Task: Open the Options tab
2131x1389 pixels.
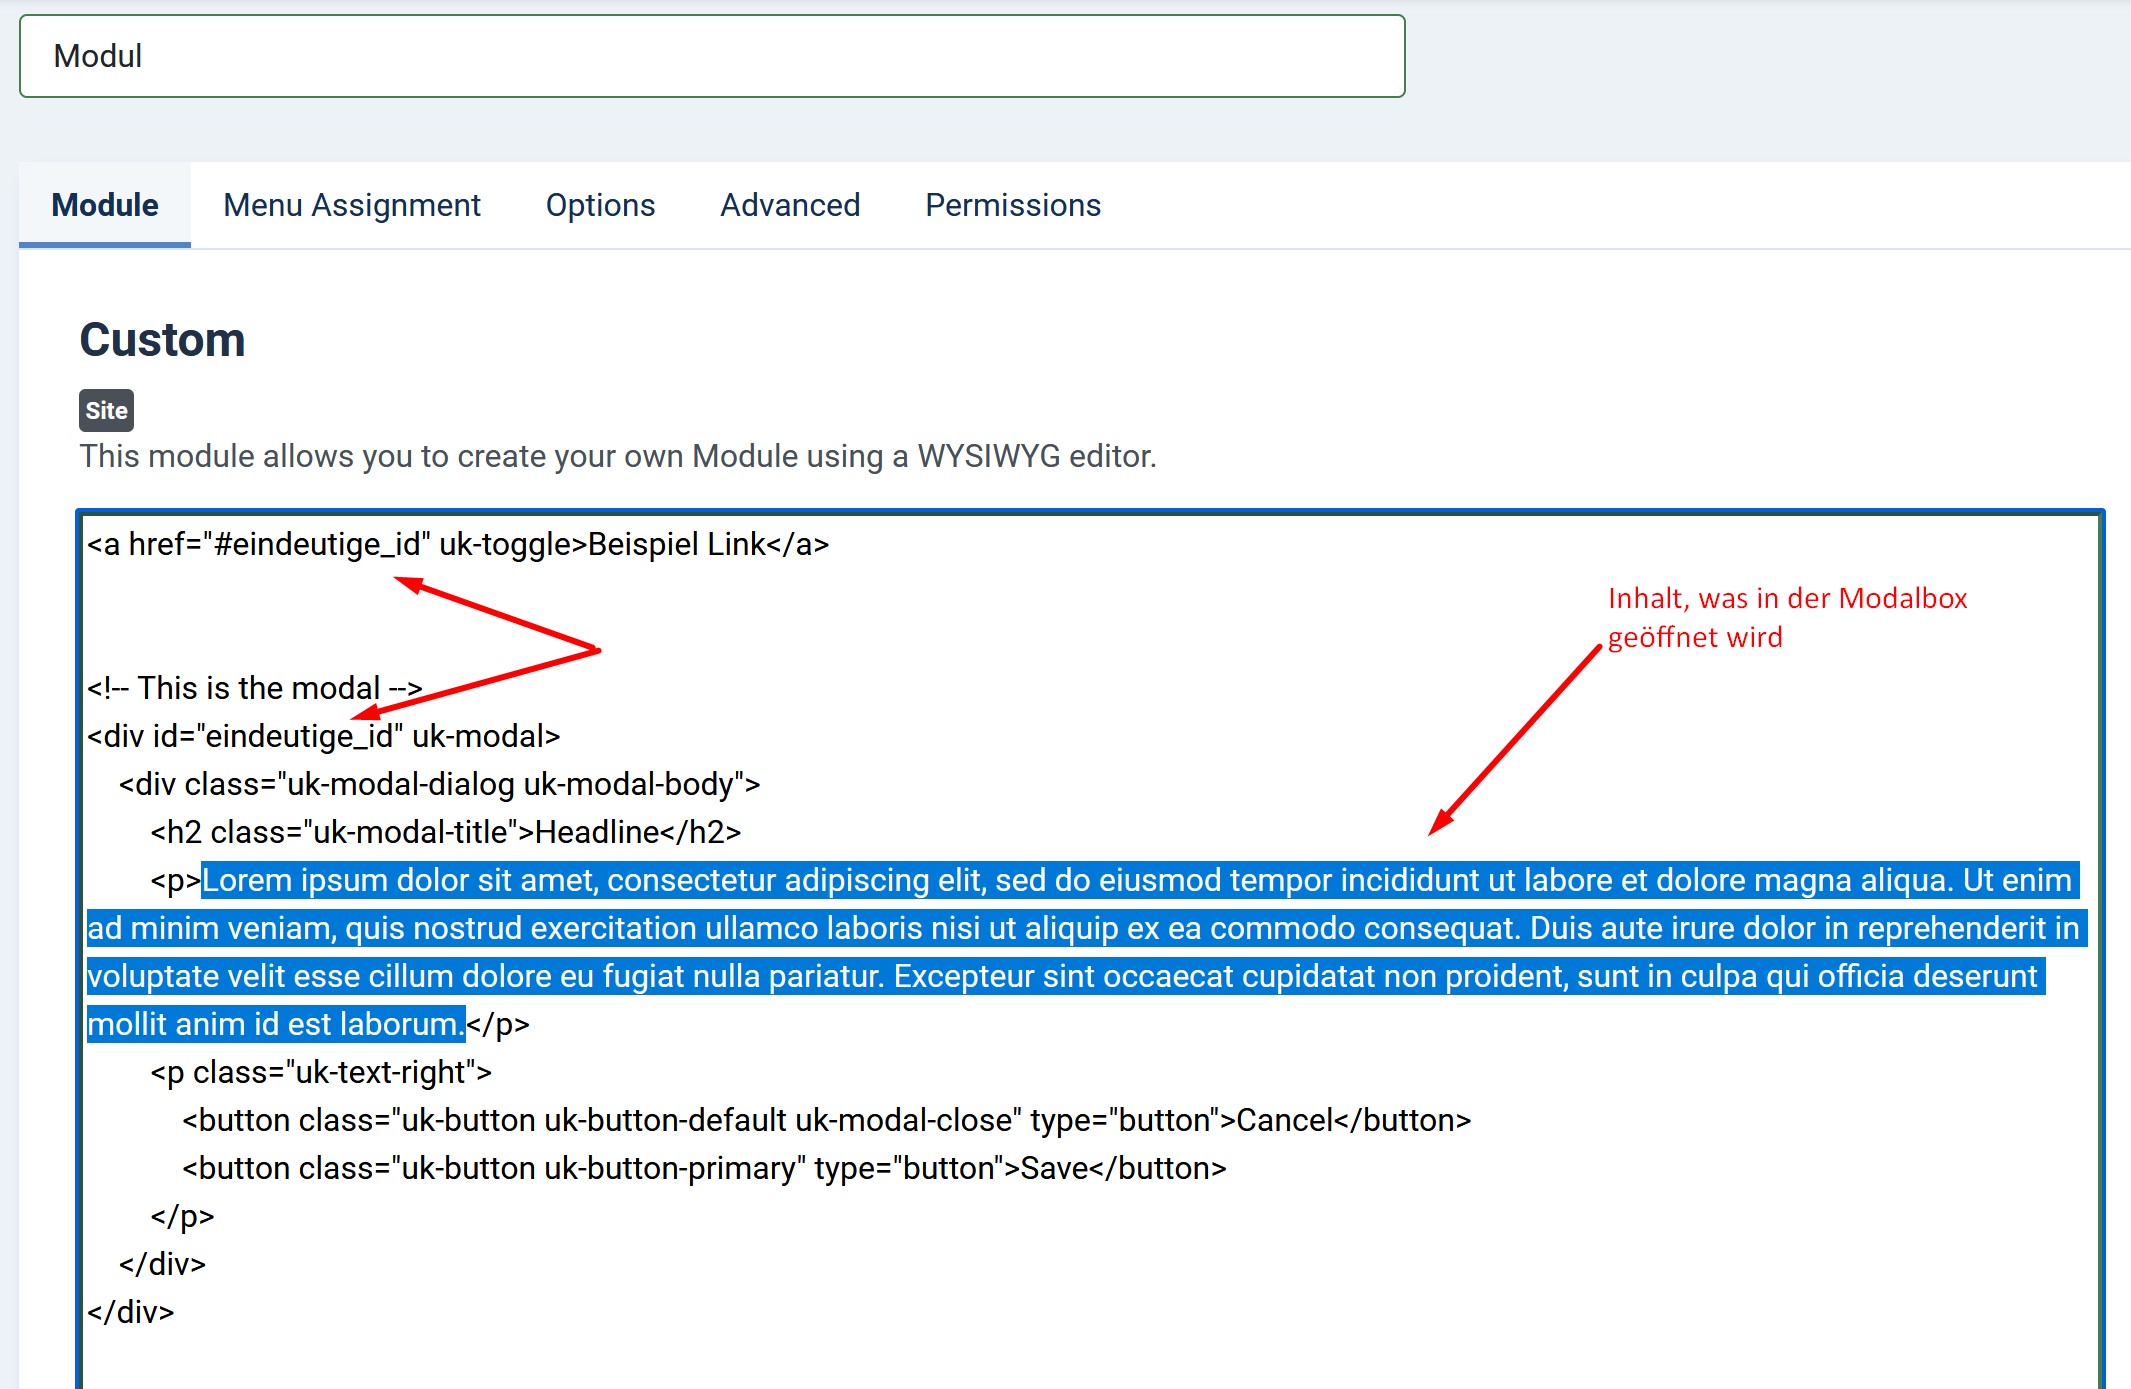Action: (600, 205)
